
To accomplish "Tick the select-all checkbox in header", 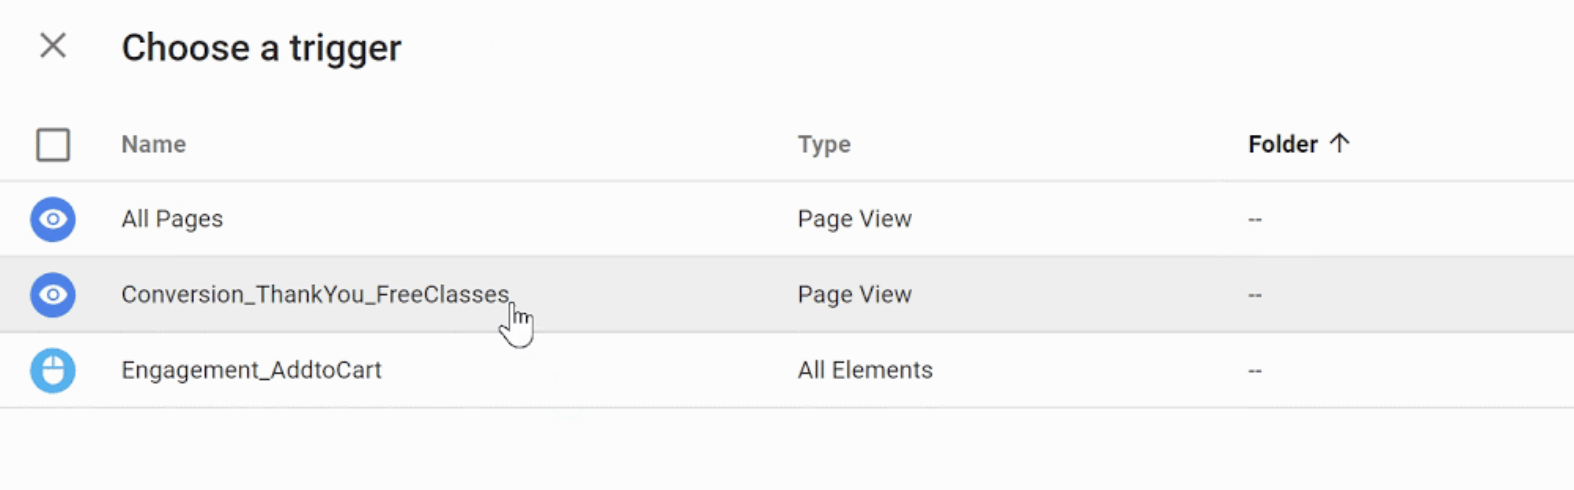I will click(x=53, y=145).
